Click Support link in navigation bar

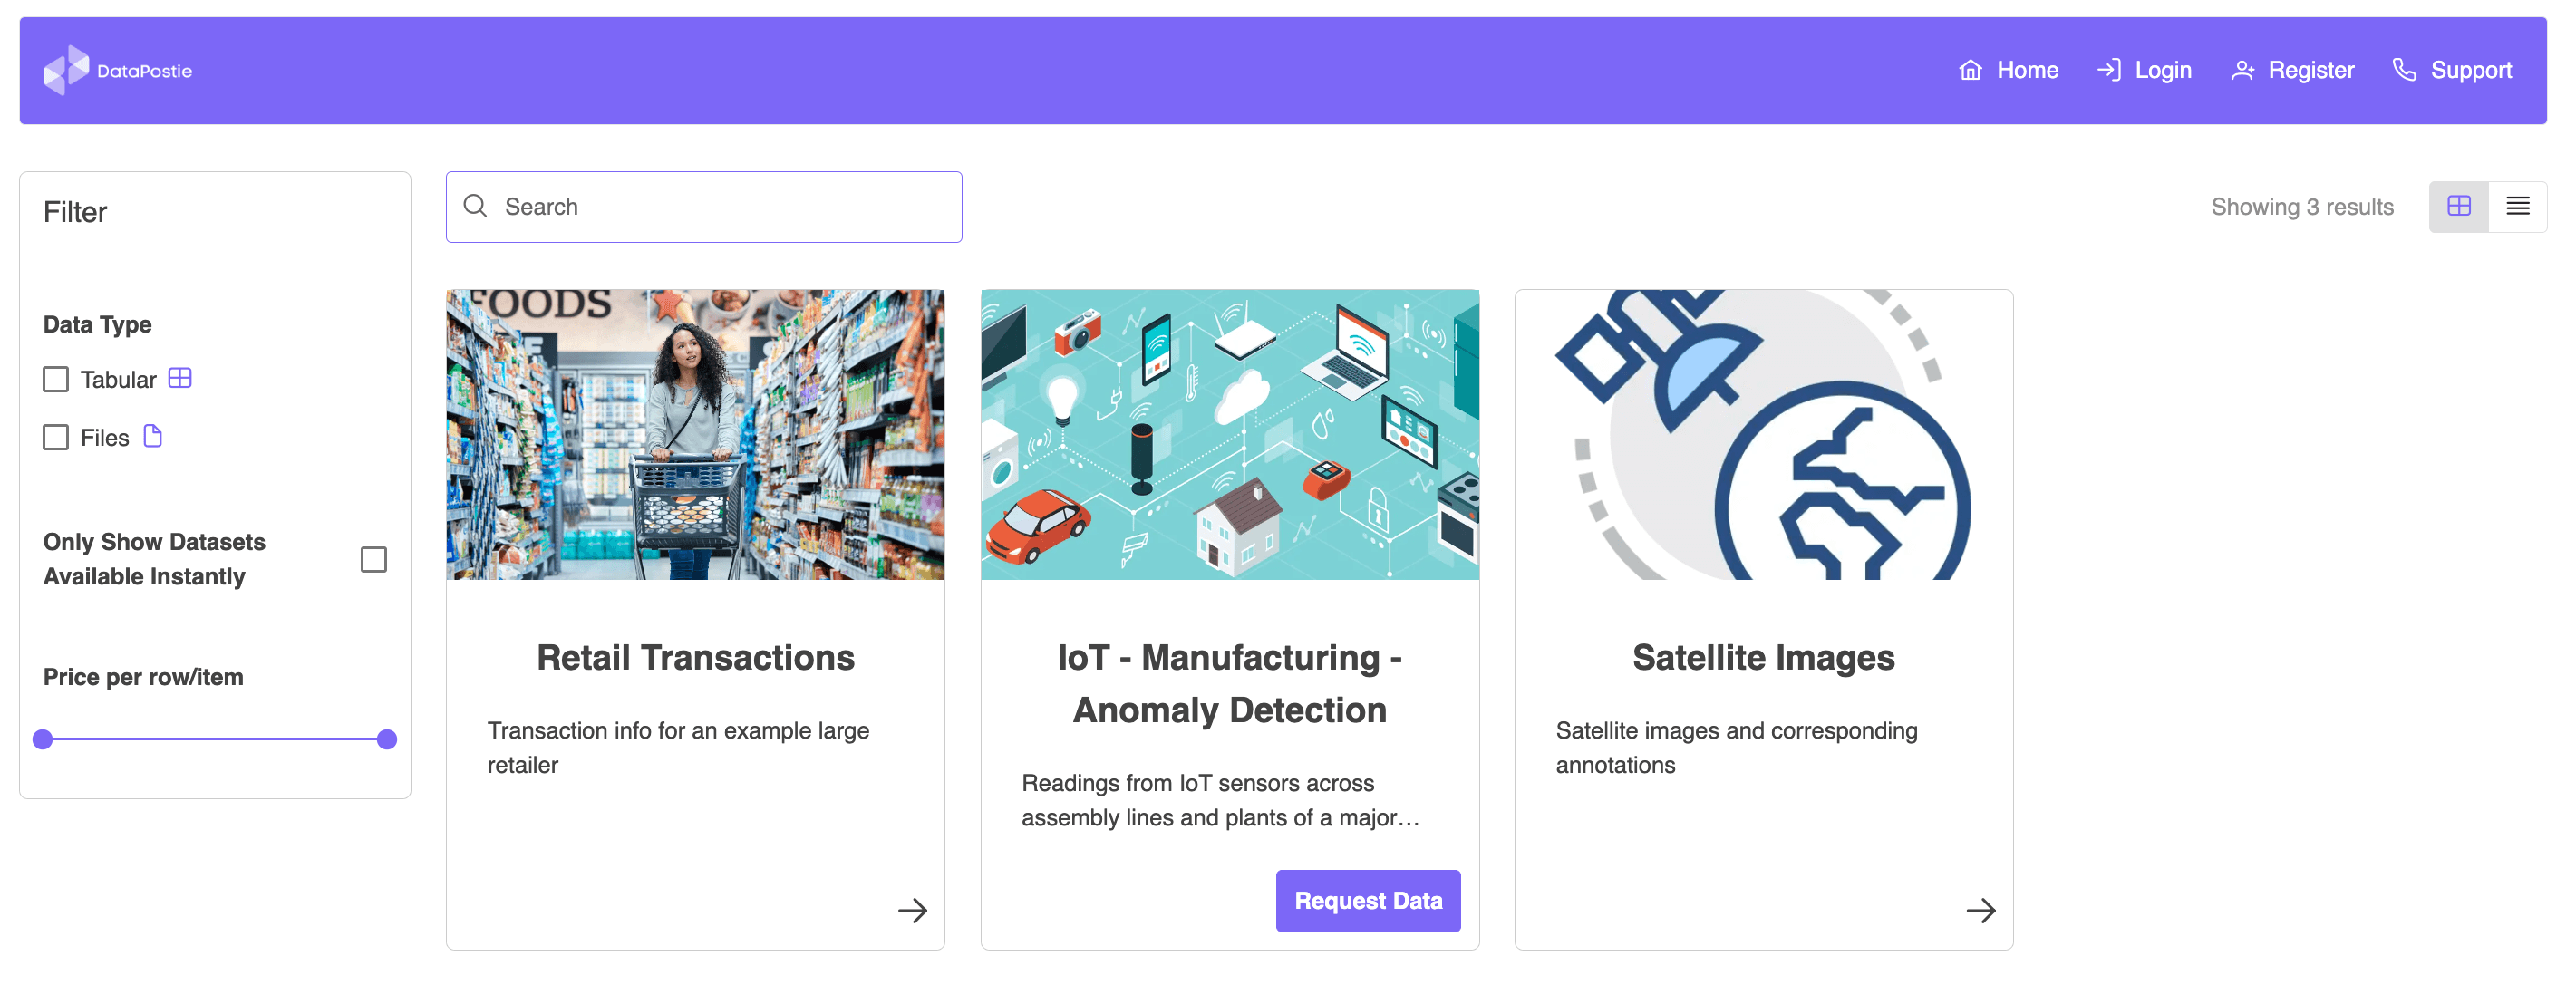tap(2449, 69)
